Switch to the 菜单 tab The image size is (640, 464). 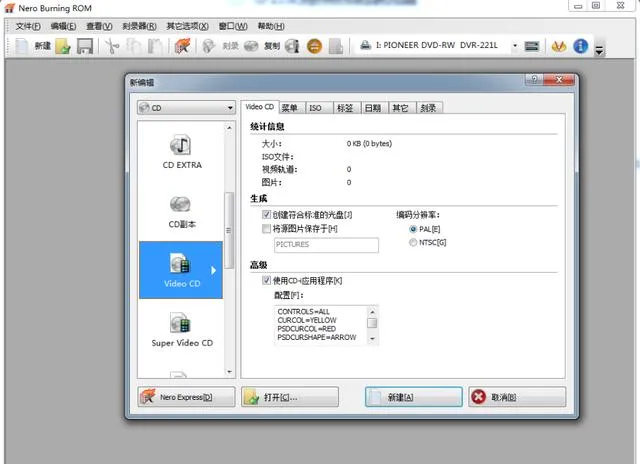[x=289, y=108]
